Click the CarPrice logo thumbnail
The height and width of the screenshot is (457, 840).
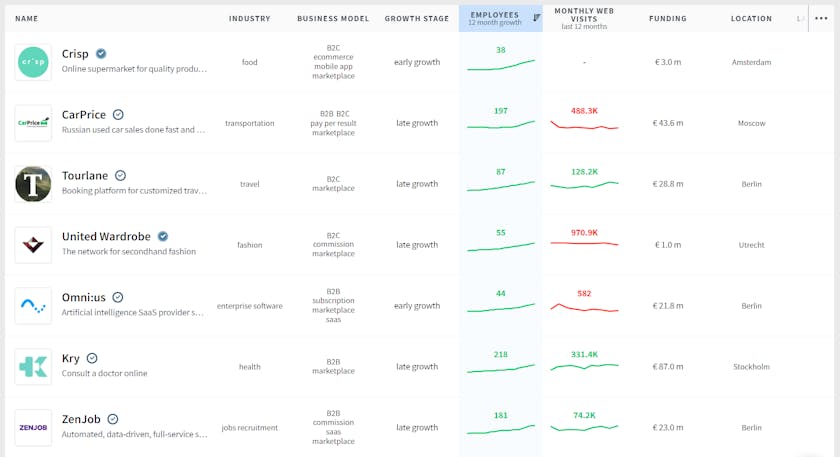(x=33, y=123)
